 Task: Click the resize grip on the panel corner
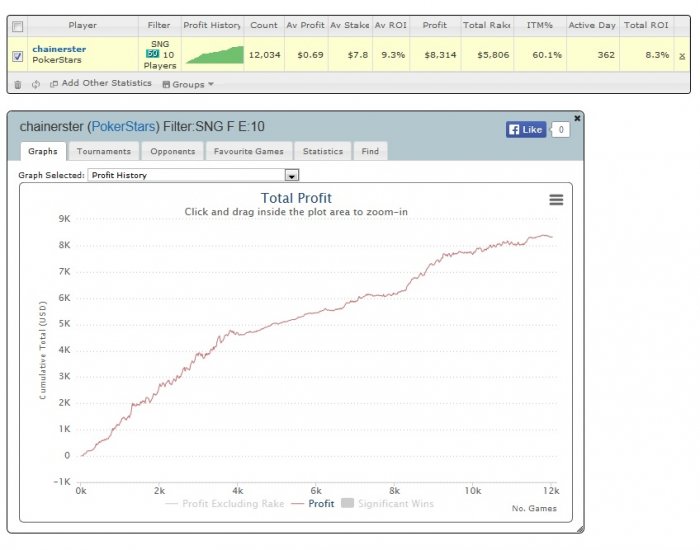click(x=580, y=529)
